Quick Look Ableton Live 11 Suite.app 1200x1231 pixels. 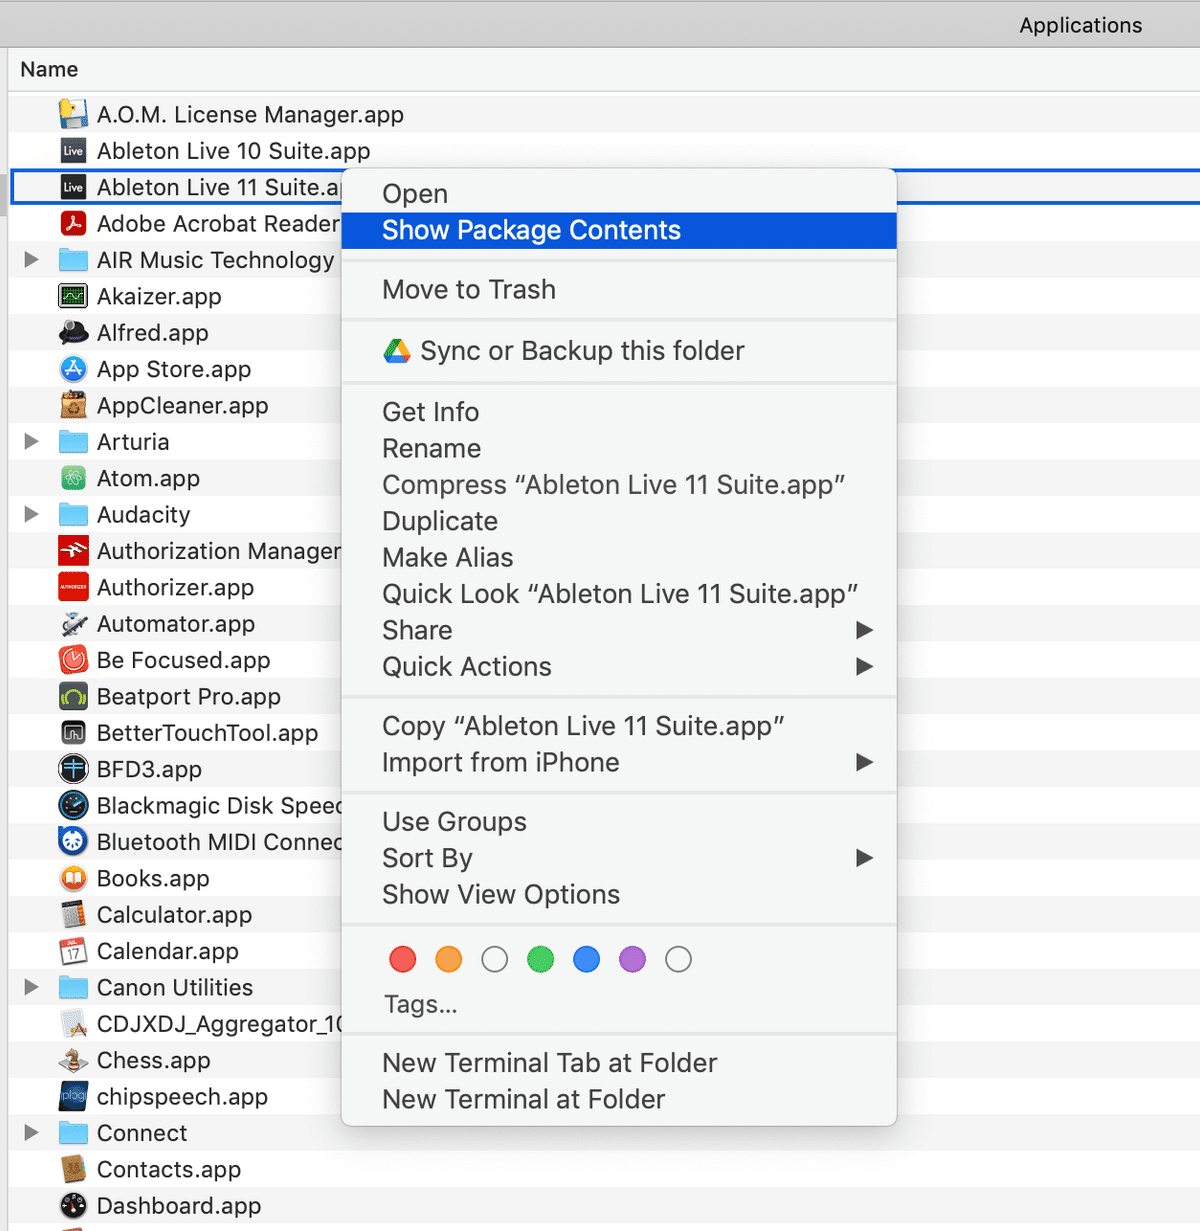619,594
